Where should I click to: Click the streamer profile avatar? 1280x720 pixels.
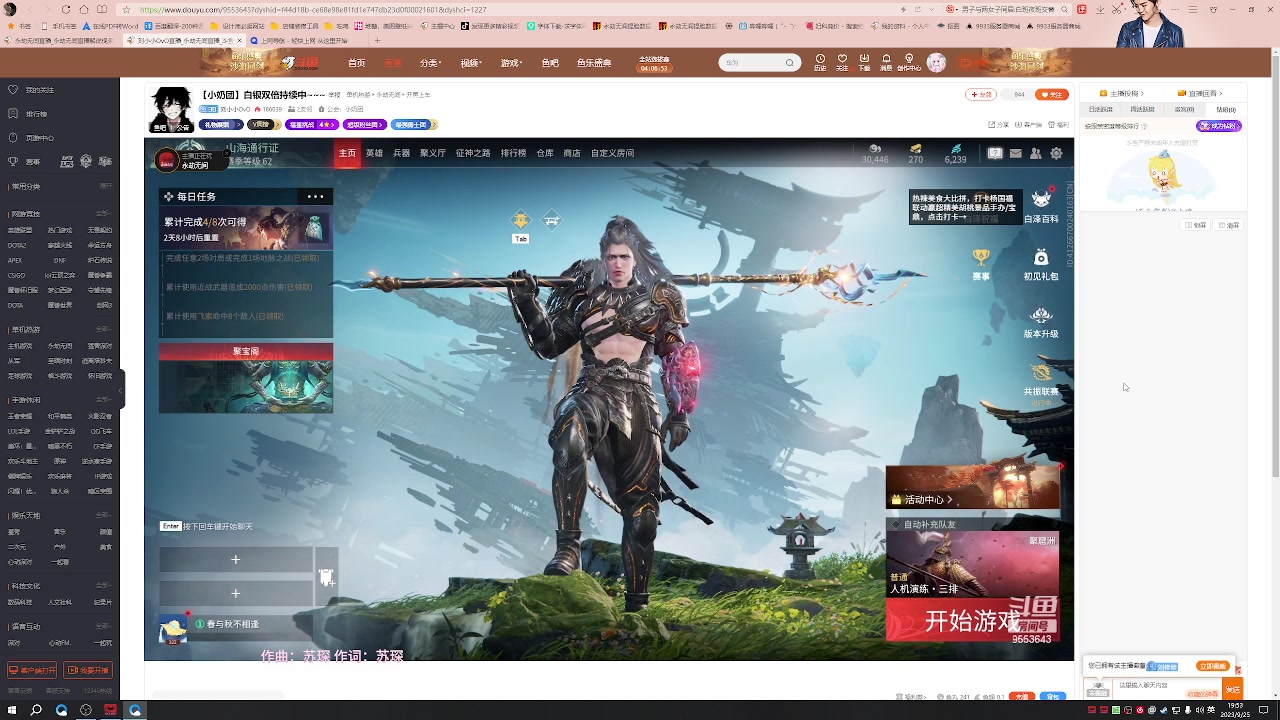[x=171, y=109]
